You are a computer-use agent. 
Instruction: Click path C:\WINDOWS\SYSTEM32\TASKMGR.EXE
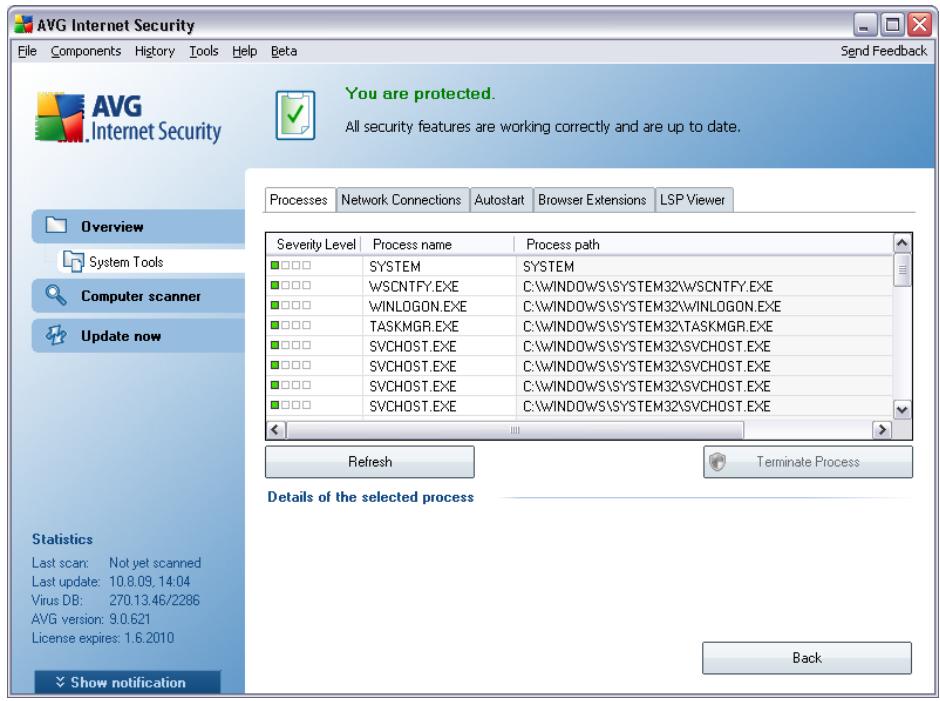(x=647, y=326)
